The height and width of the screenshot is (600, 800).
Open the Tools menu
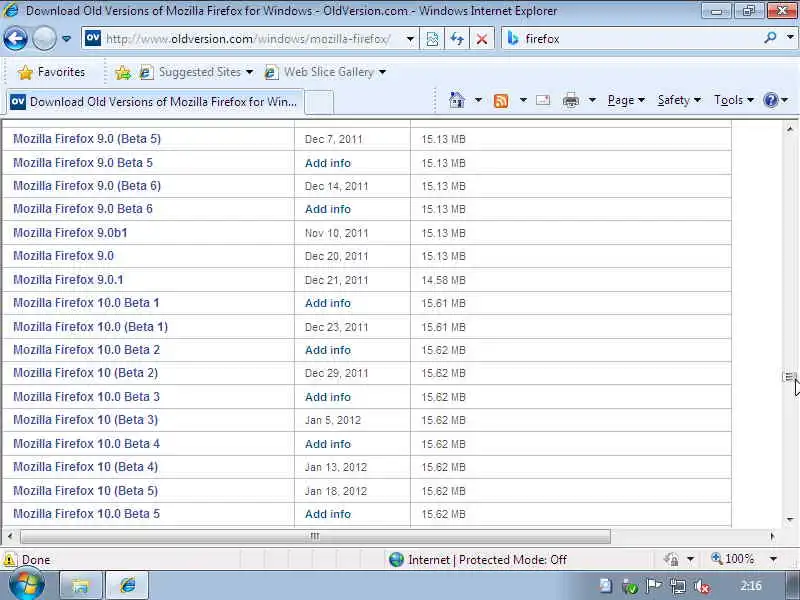tap(734, 100)
